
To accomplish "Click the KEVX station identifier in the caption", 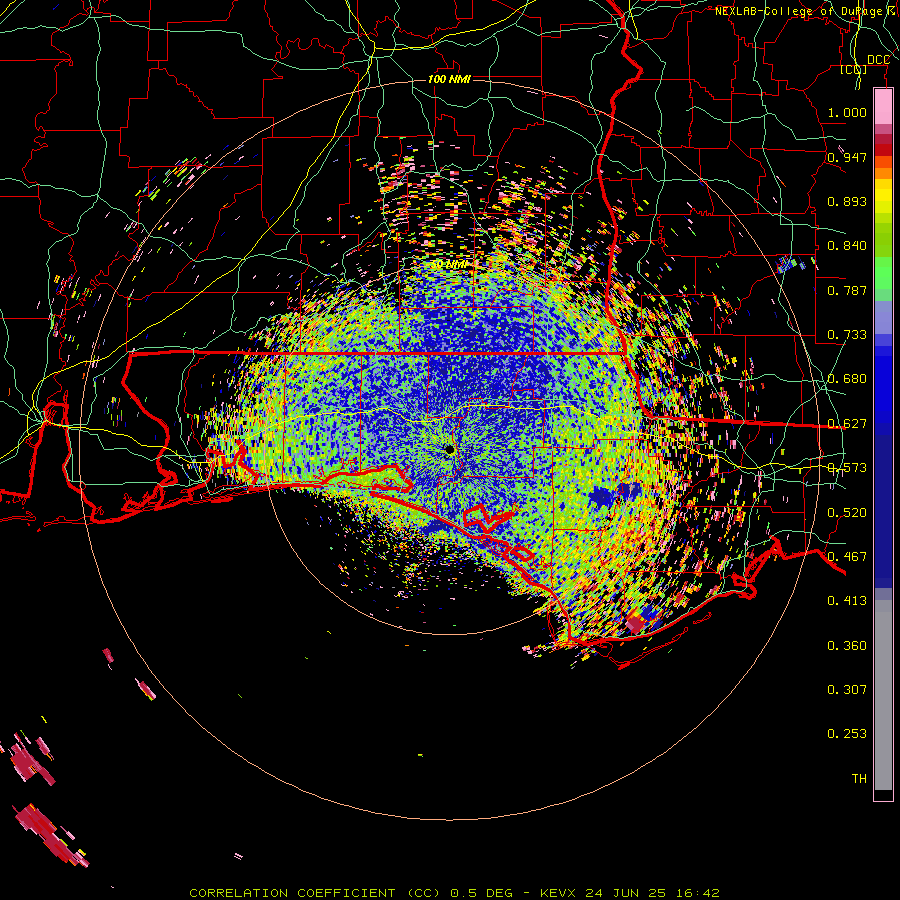I will [x=560, y=893].
